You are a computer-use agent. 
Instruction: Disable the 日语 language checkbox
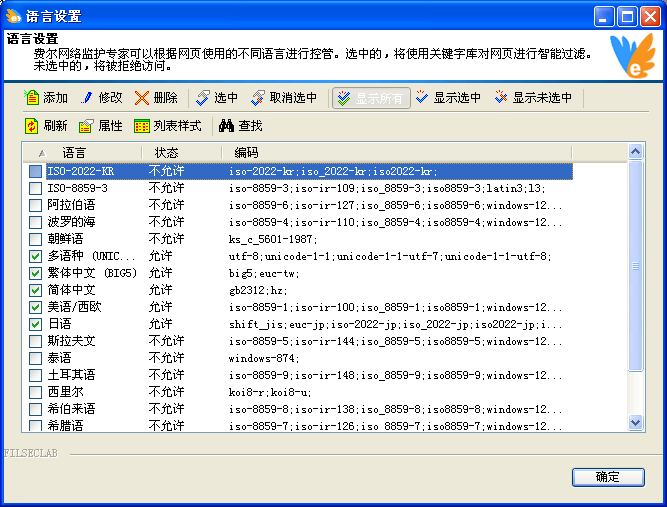[x=36, y=324]
